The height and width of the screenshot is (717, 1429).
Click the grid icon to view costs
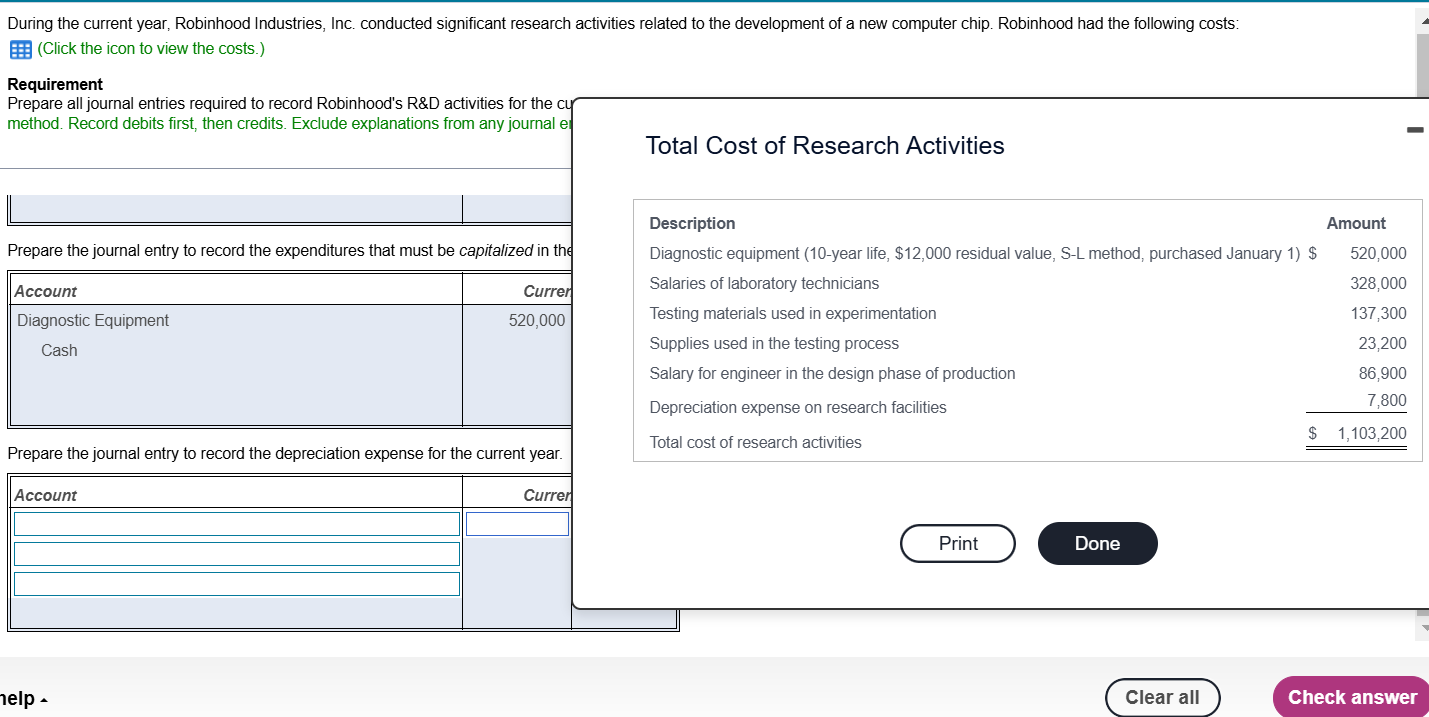pyautogui.click(x=19, y=49)
